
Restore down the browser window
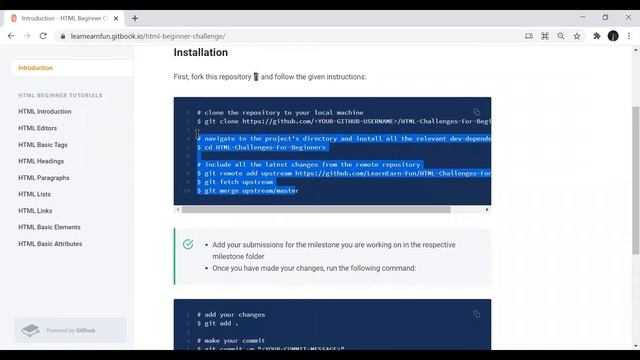click(605, 18)
